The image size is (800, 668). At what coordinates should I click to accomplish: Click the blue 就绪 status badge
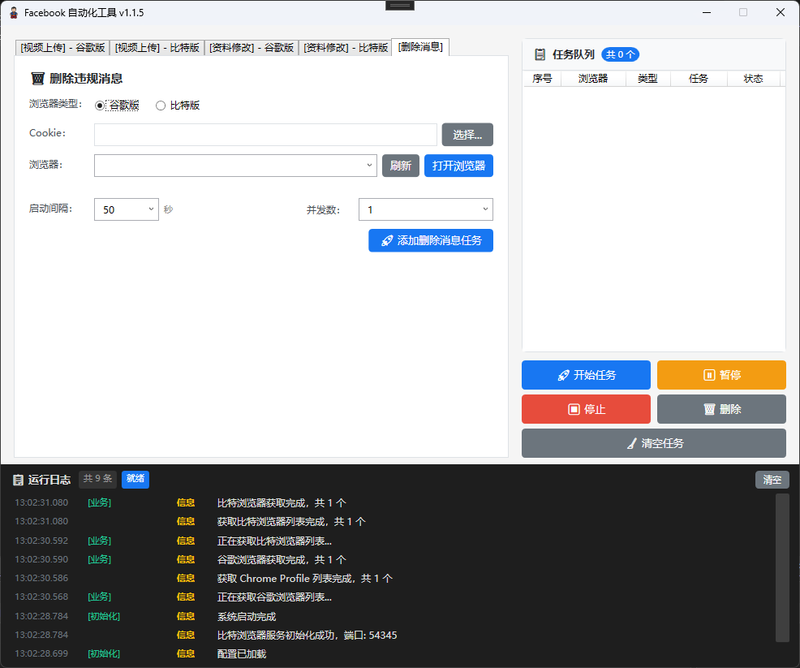pyautogui.click(x=135, y=479)
